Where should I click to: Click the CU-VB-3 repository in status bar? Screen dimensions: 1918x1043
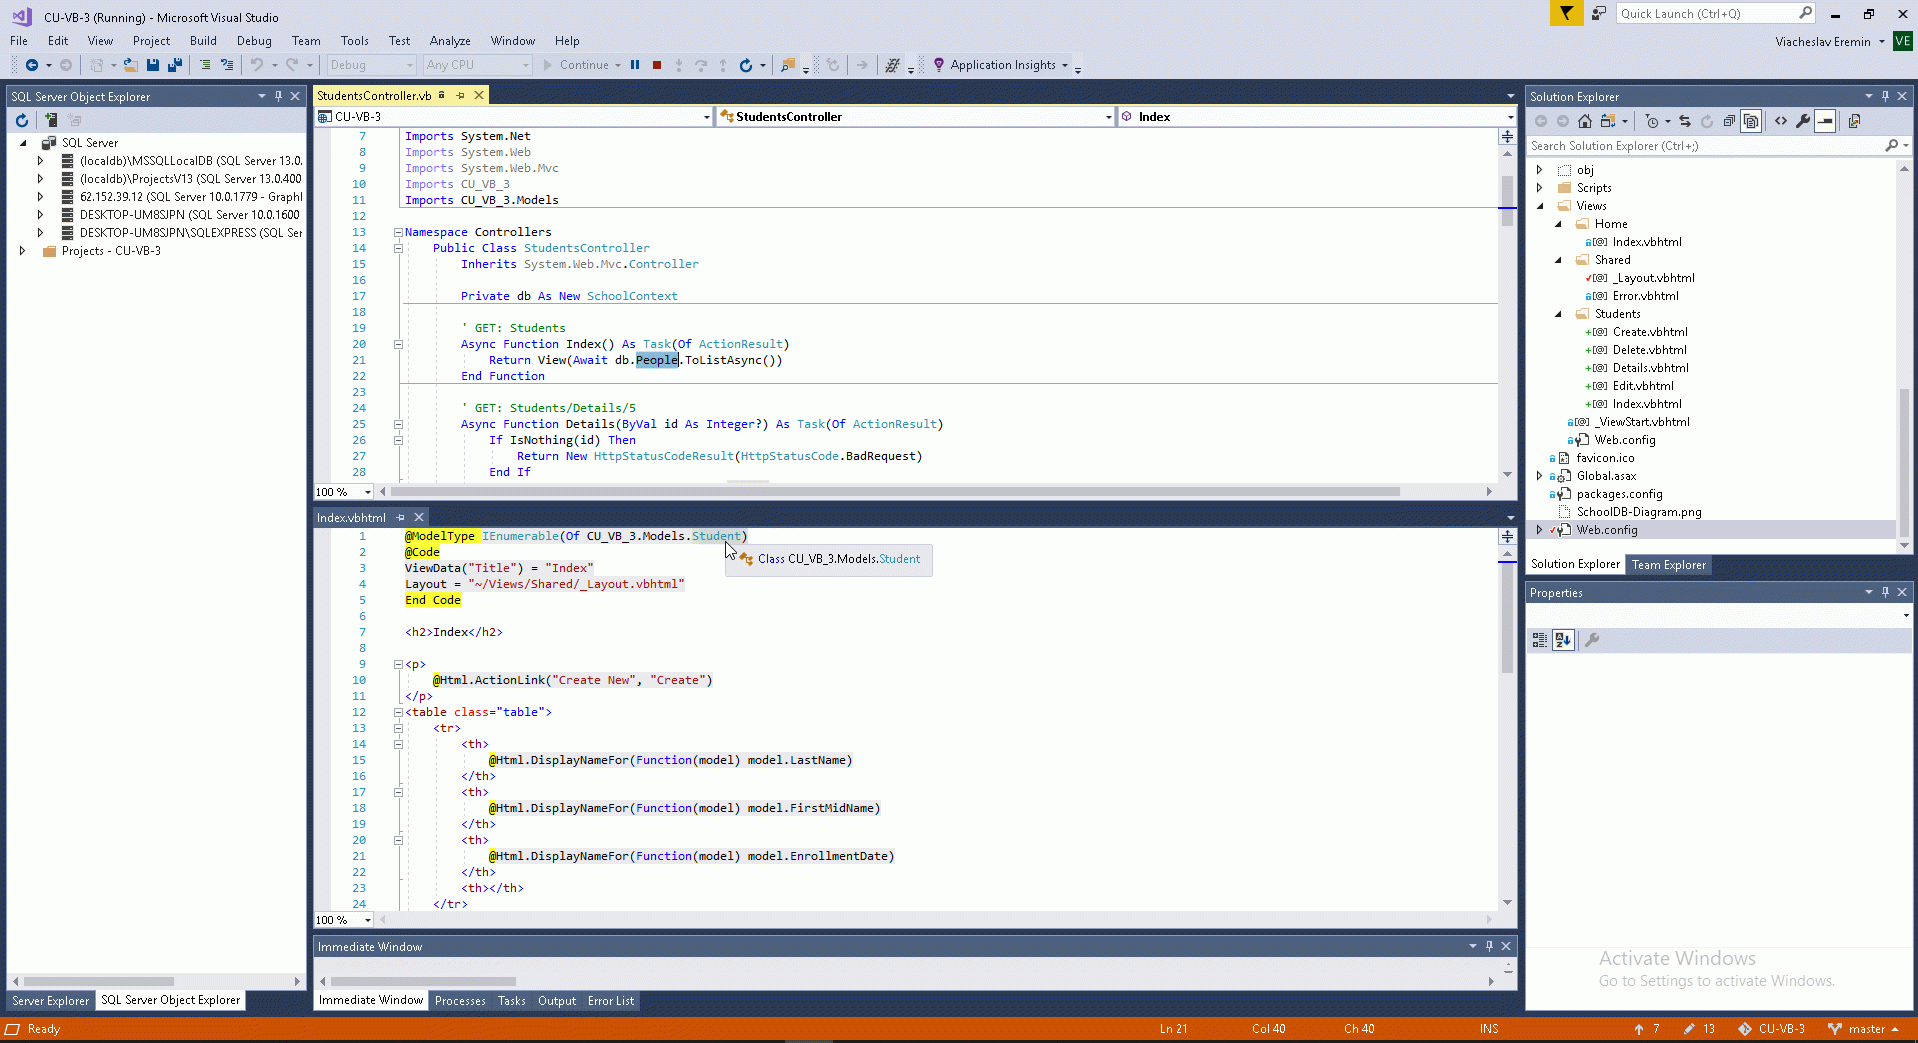(1771, 1029)
